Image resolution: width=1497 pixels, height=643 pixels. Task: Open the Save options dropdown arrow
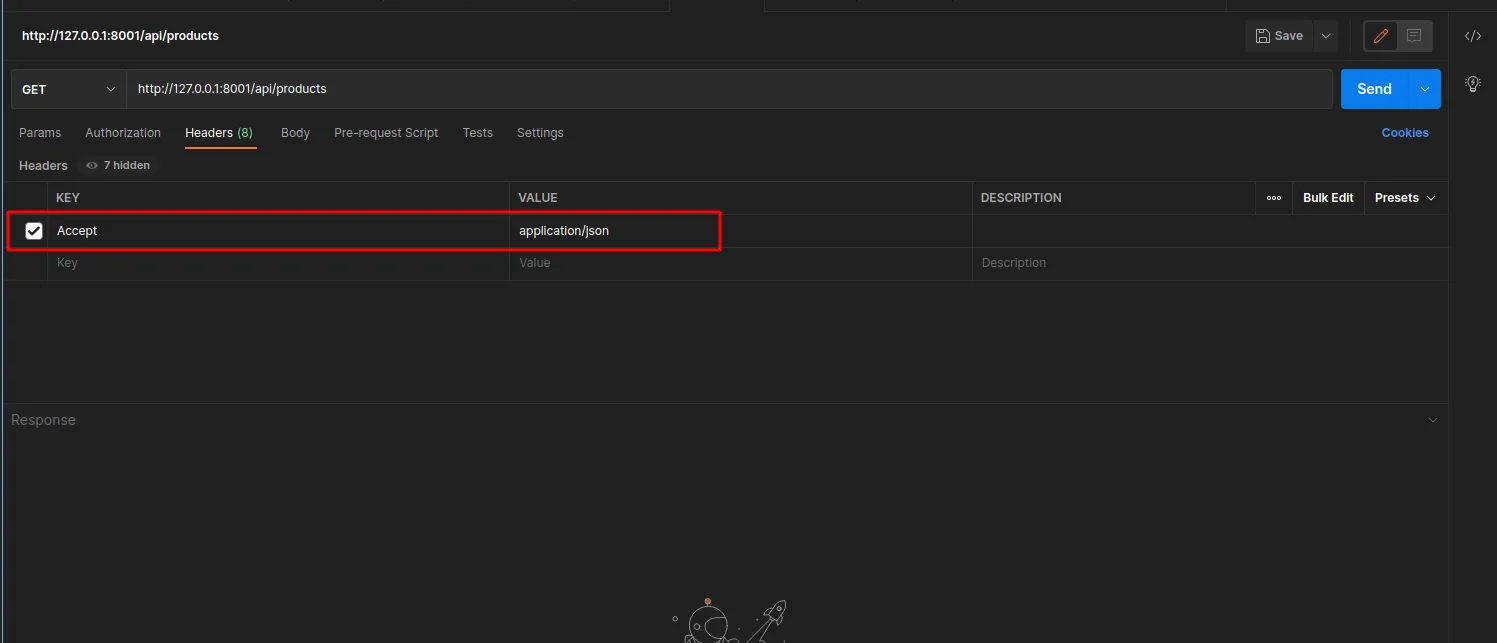click(x=1326, y=36)
